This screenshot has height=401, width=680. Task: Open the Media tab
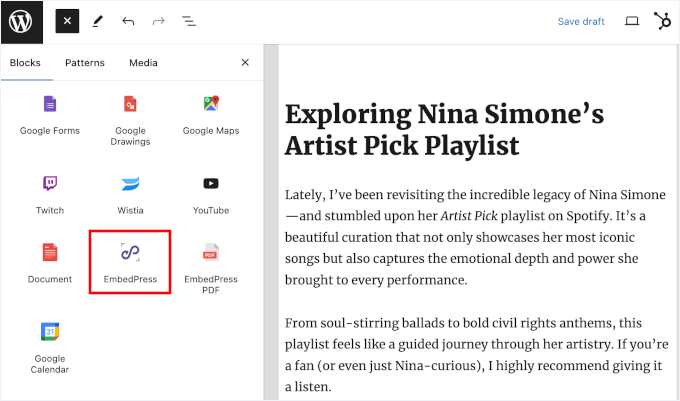143,63
